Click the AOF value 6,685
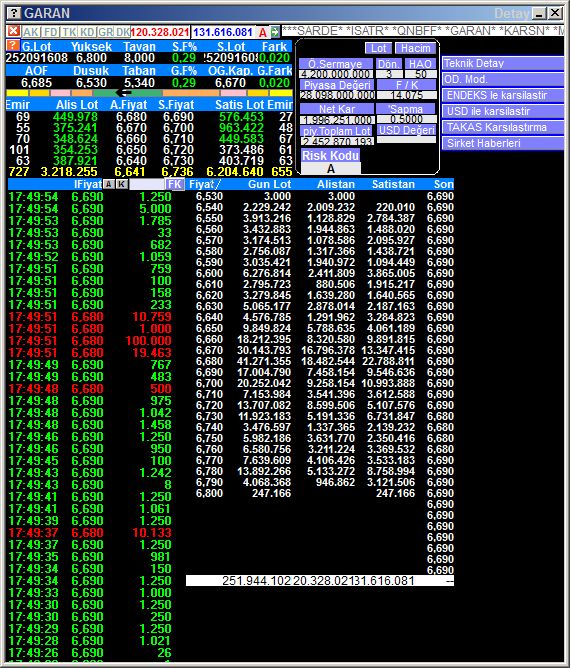 [37, 83]
